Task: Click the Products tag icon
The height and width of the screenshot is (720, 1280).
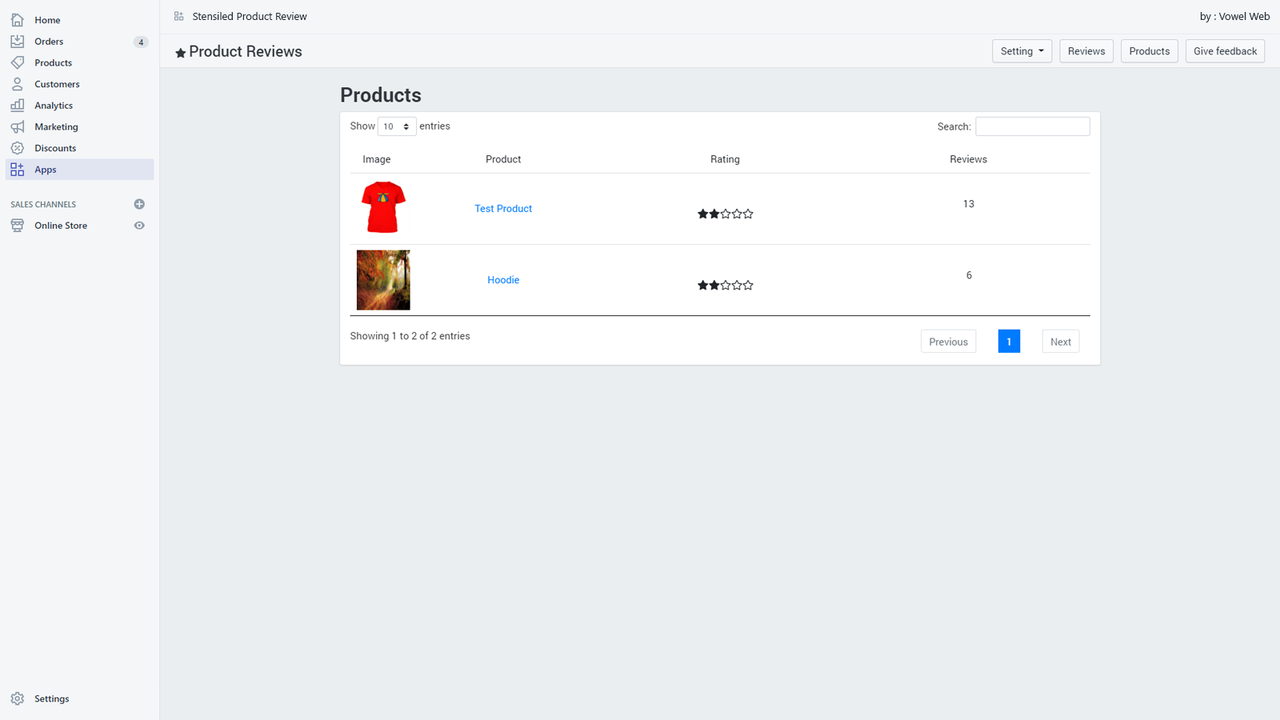Action: pyautogui.click(x=17, y=63)
